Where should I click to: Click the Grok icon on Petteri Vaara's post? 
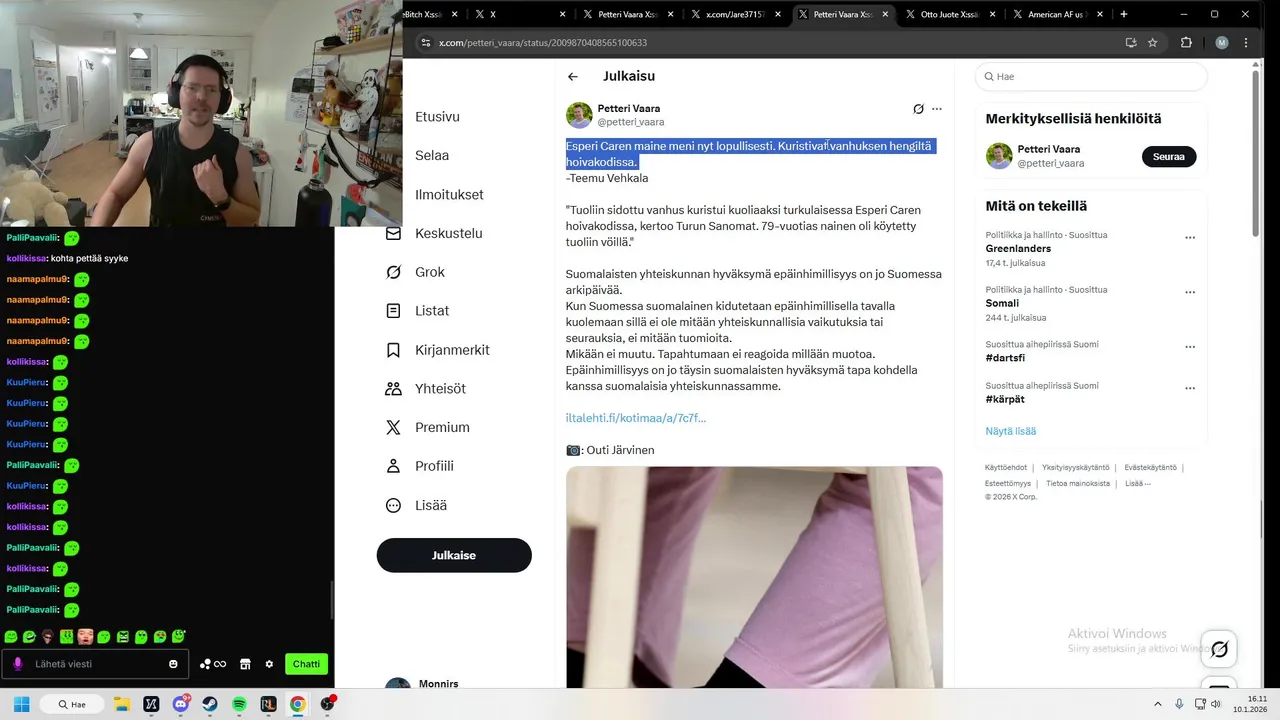[x=918, y=109]
